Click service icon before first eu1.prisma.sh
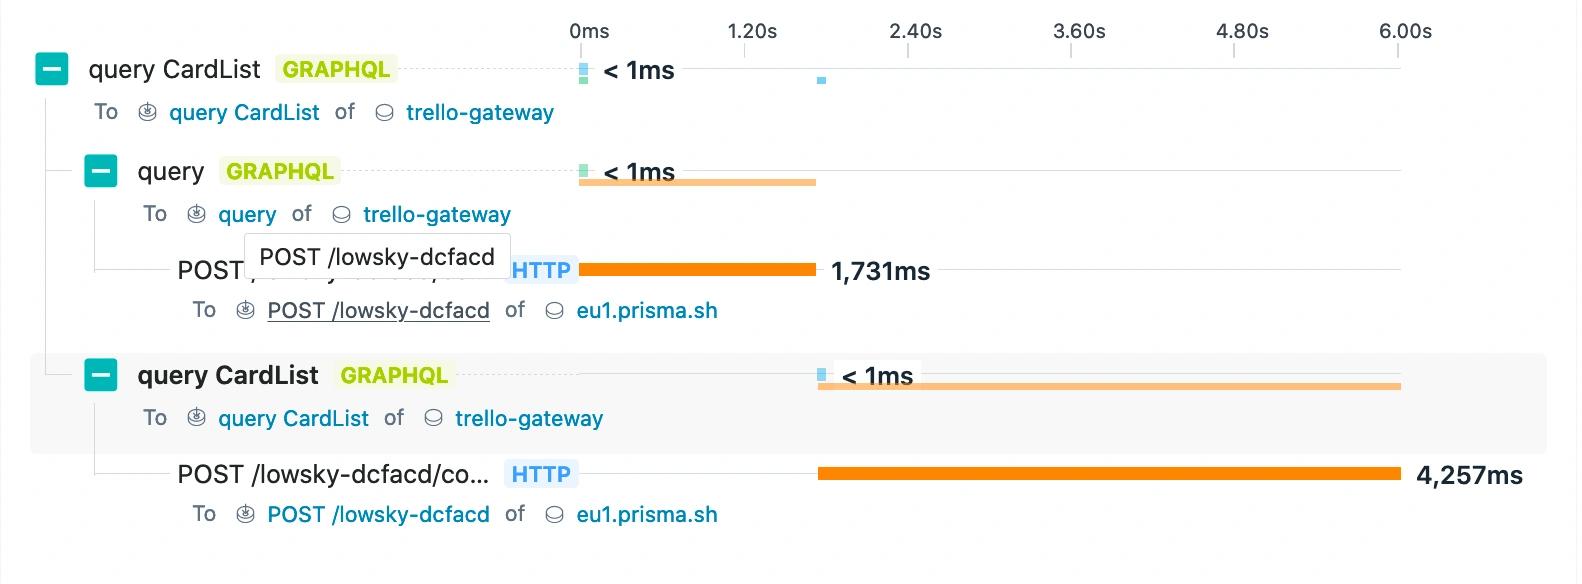Viewport: 1582px width, 584px height. (555, 311)
